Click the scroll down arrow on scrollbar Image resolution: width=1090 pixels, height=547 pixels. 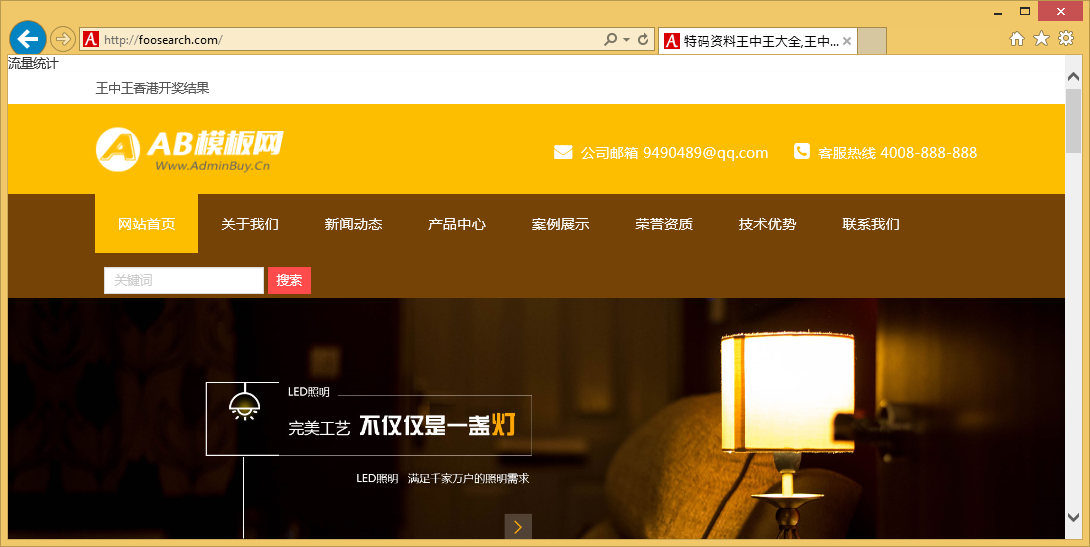[1074, 518]
